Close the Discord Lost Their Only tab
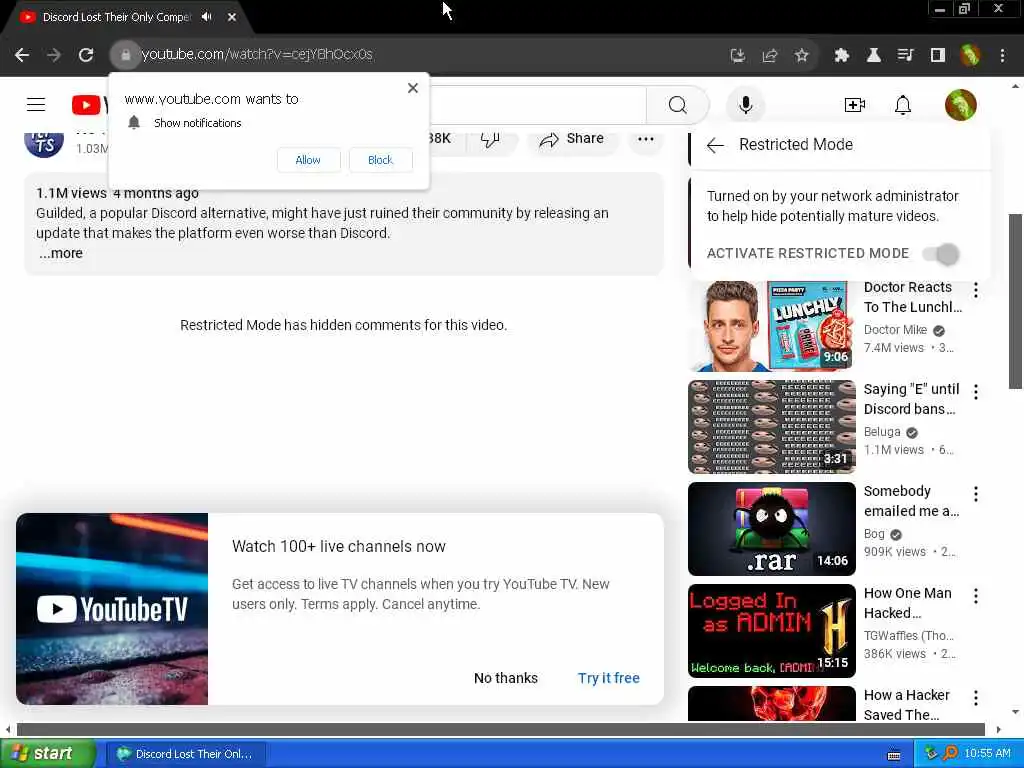The height and width of the screenshot is (768, 1024). coord(232,17)
